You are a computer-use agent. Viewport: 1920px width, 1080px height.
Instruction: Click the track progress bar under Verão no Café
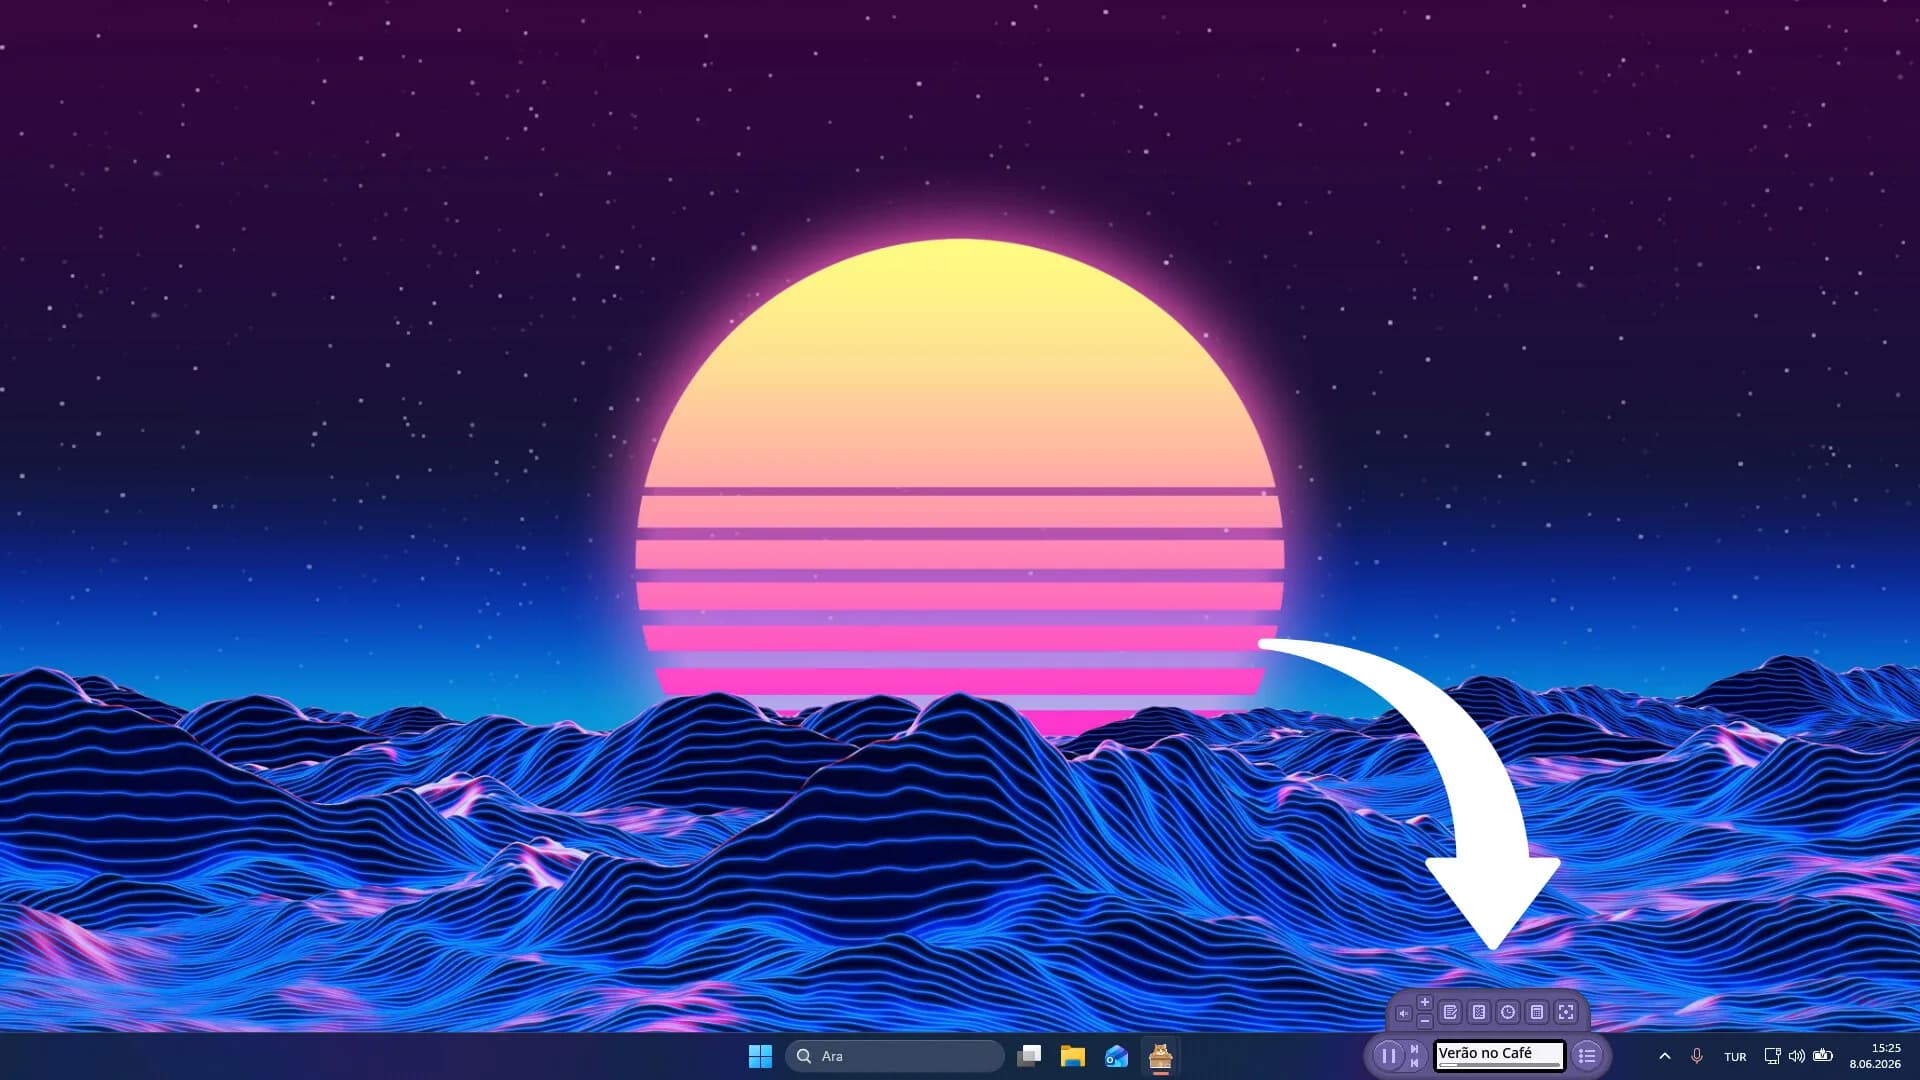pyautogui.click(x=1500, y=1065)
